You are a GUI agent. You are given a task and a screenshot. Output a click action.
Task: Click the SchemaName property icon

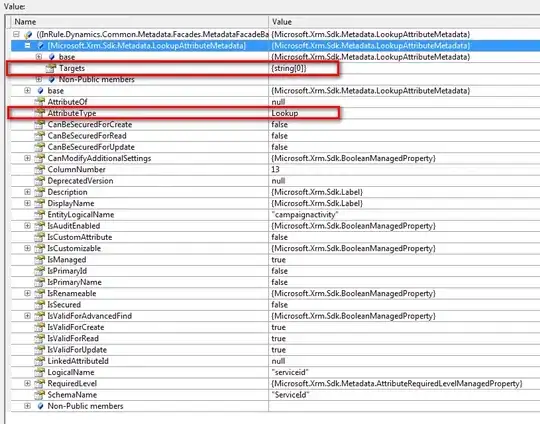pyautogui.click(x=40, y=395)
